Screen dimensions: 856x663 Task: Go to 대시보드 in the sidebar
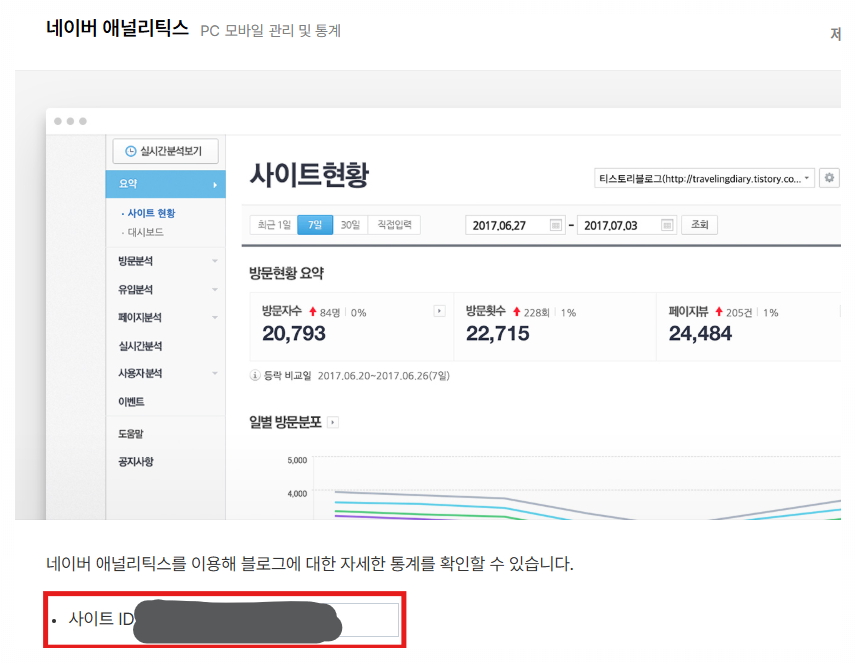pos(146,230)
